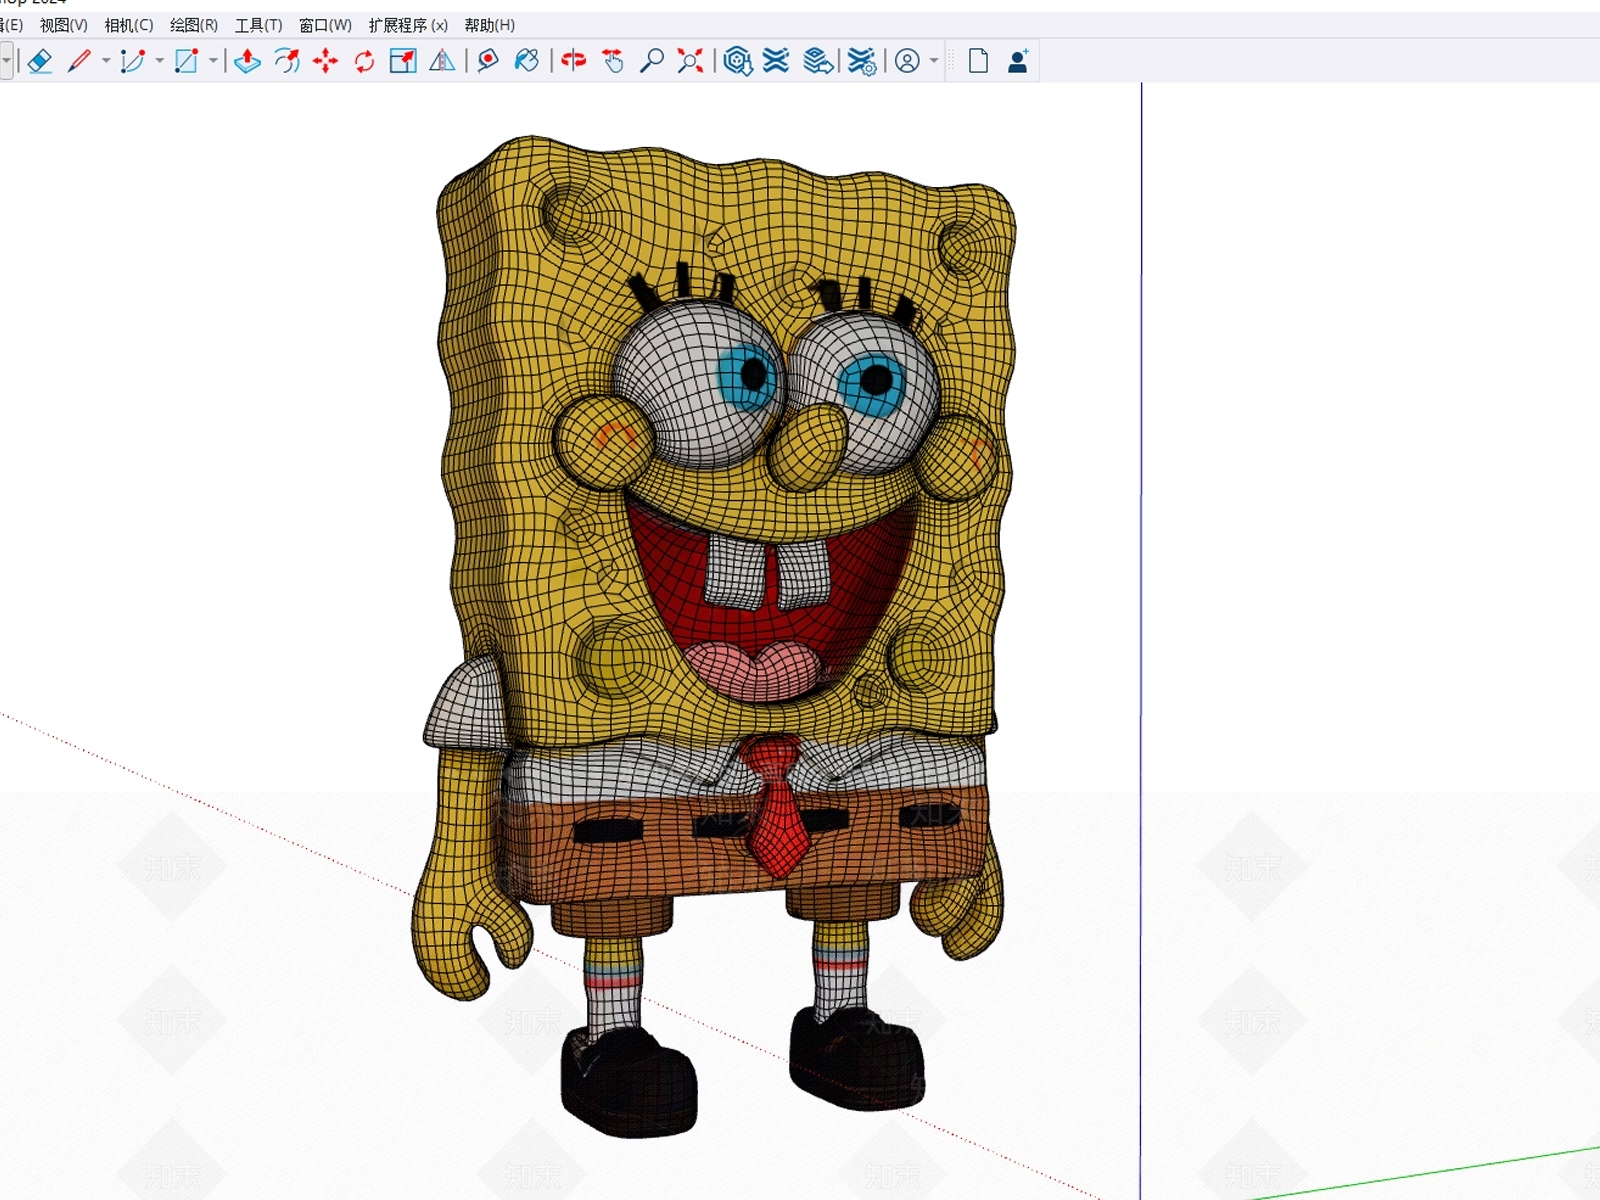Click the add person icon
The width and height of the screenshot is (1600, 1200).
coord(1018,61)
